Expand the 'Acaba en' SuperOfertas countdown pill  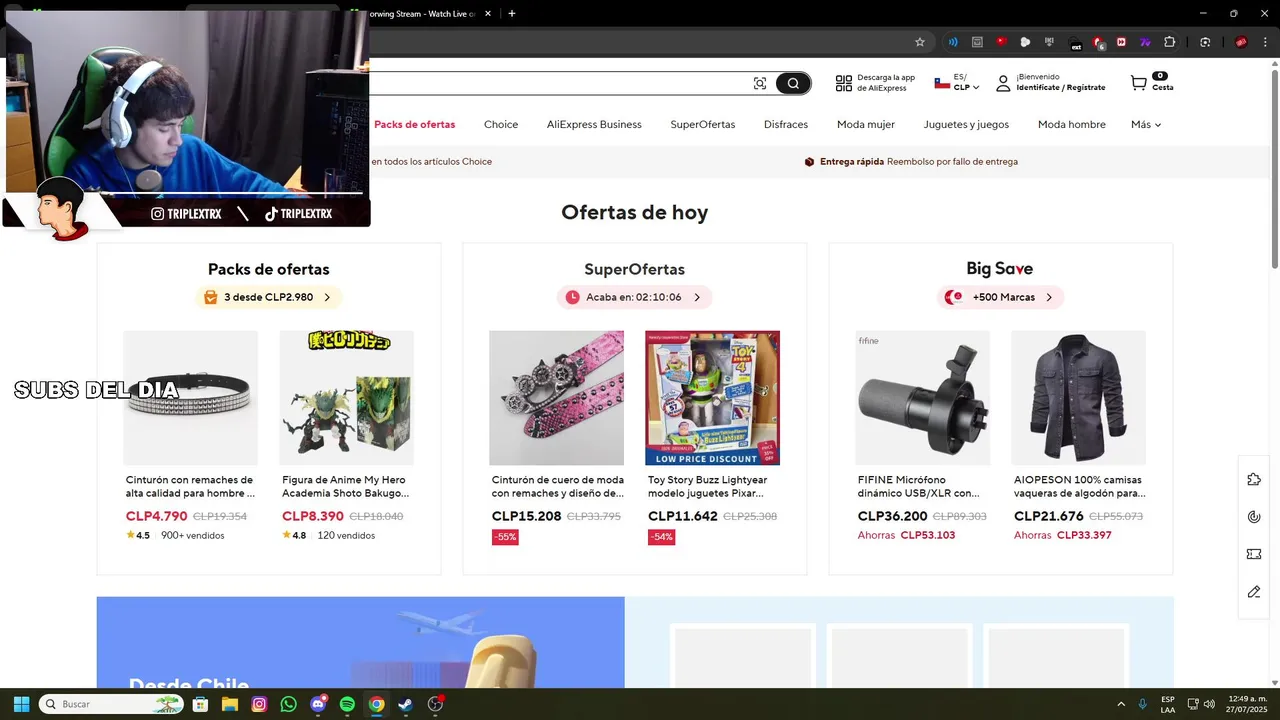pyautogui.click(x=634, y=297)
